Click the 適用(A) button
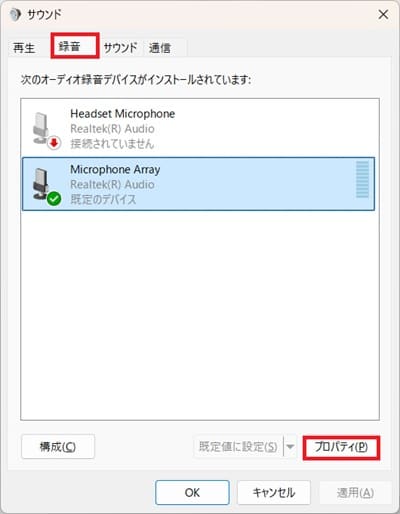The width and height of the screenshot is (400, 514). point(355,492)
